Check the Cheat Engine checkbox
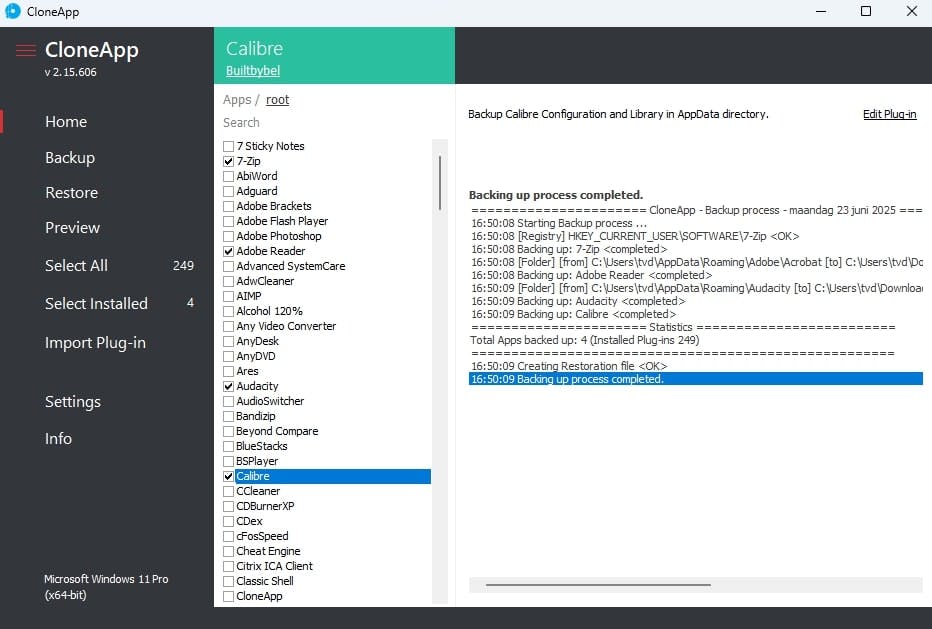The width and height of the screenshot is (932, 629). pyautogui.click(x=228, y=552)
